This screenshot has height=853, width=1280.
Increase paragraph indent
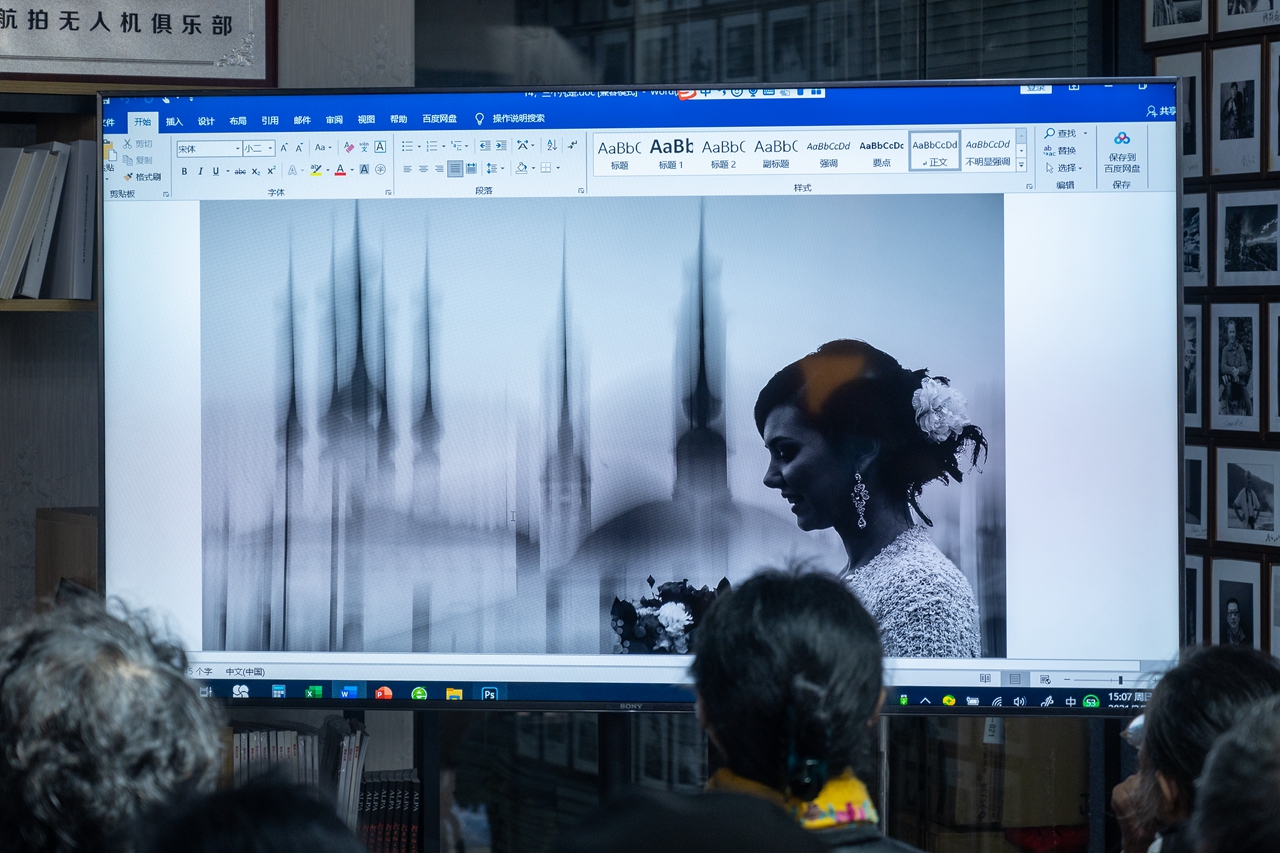[x=501, y=146]
